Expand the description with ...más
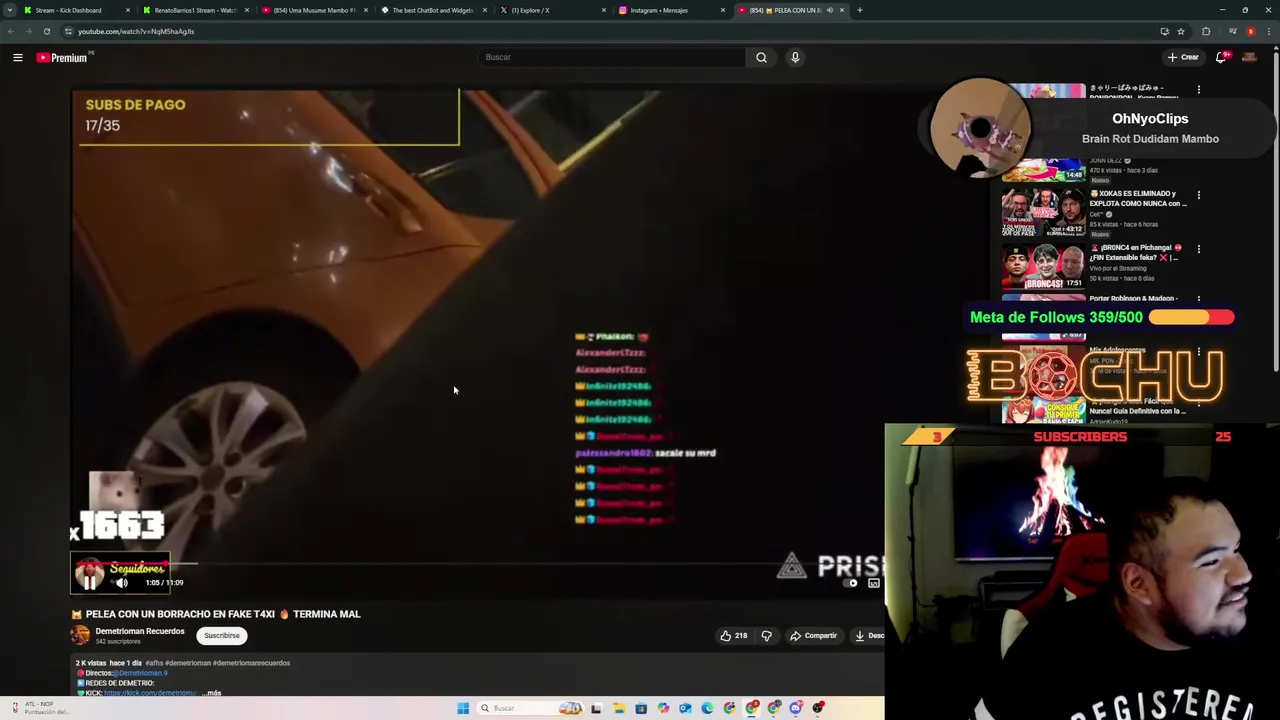This screenshot has height=720, width=1280. point(211,692)
